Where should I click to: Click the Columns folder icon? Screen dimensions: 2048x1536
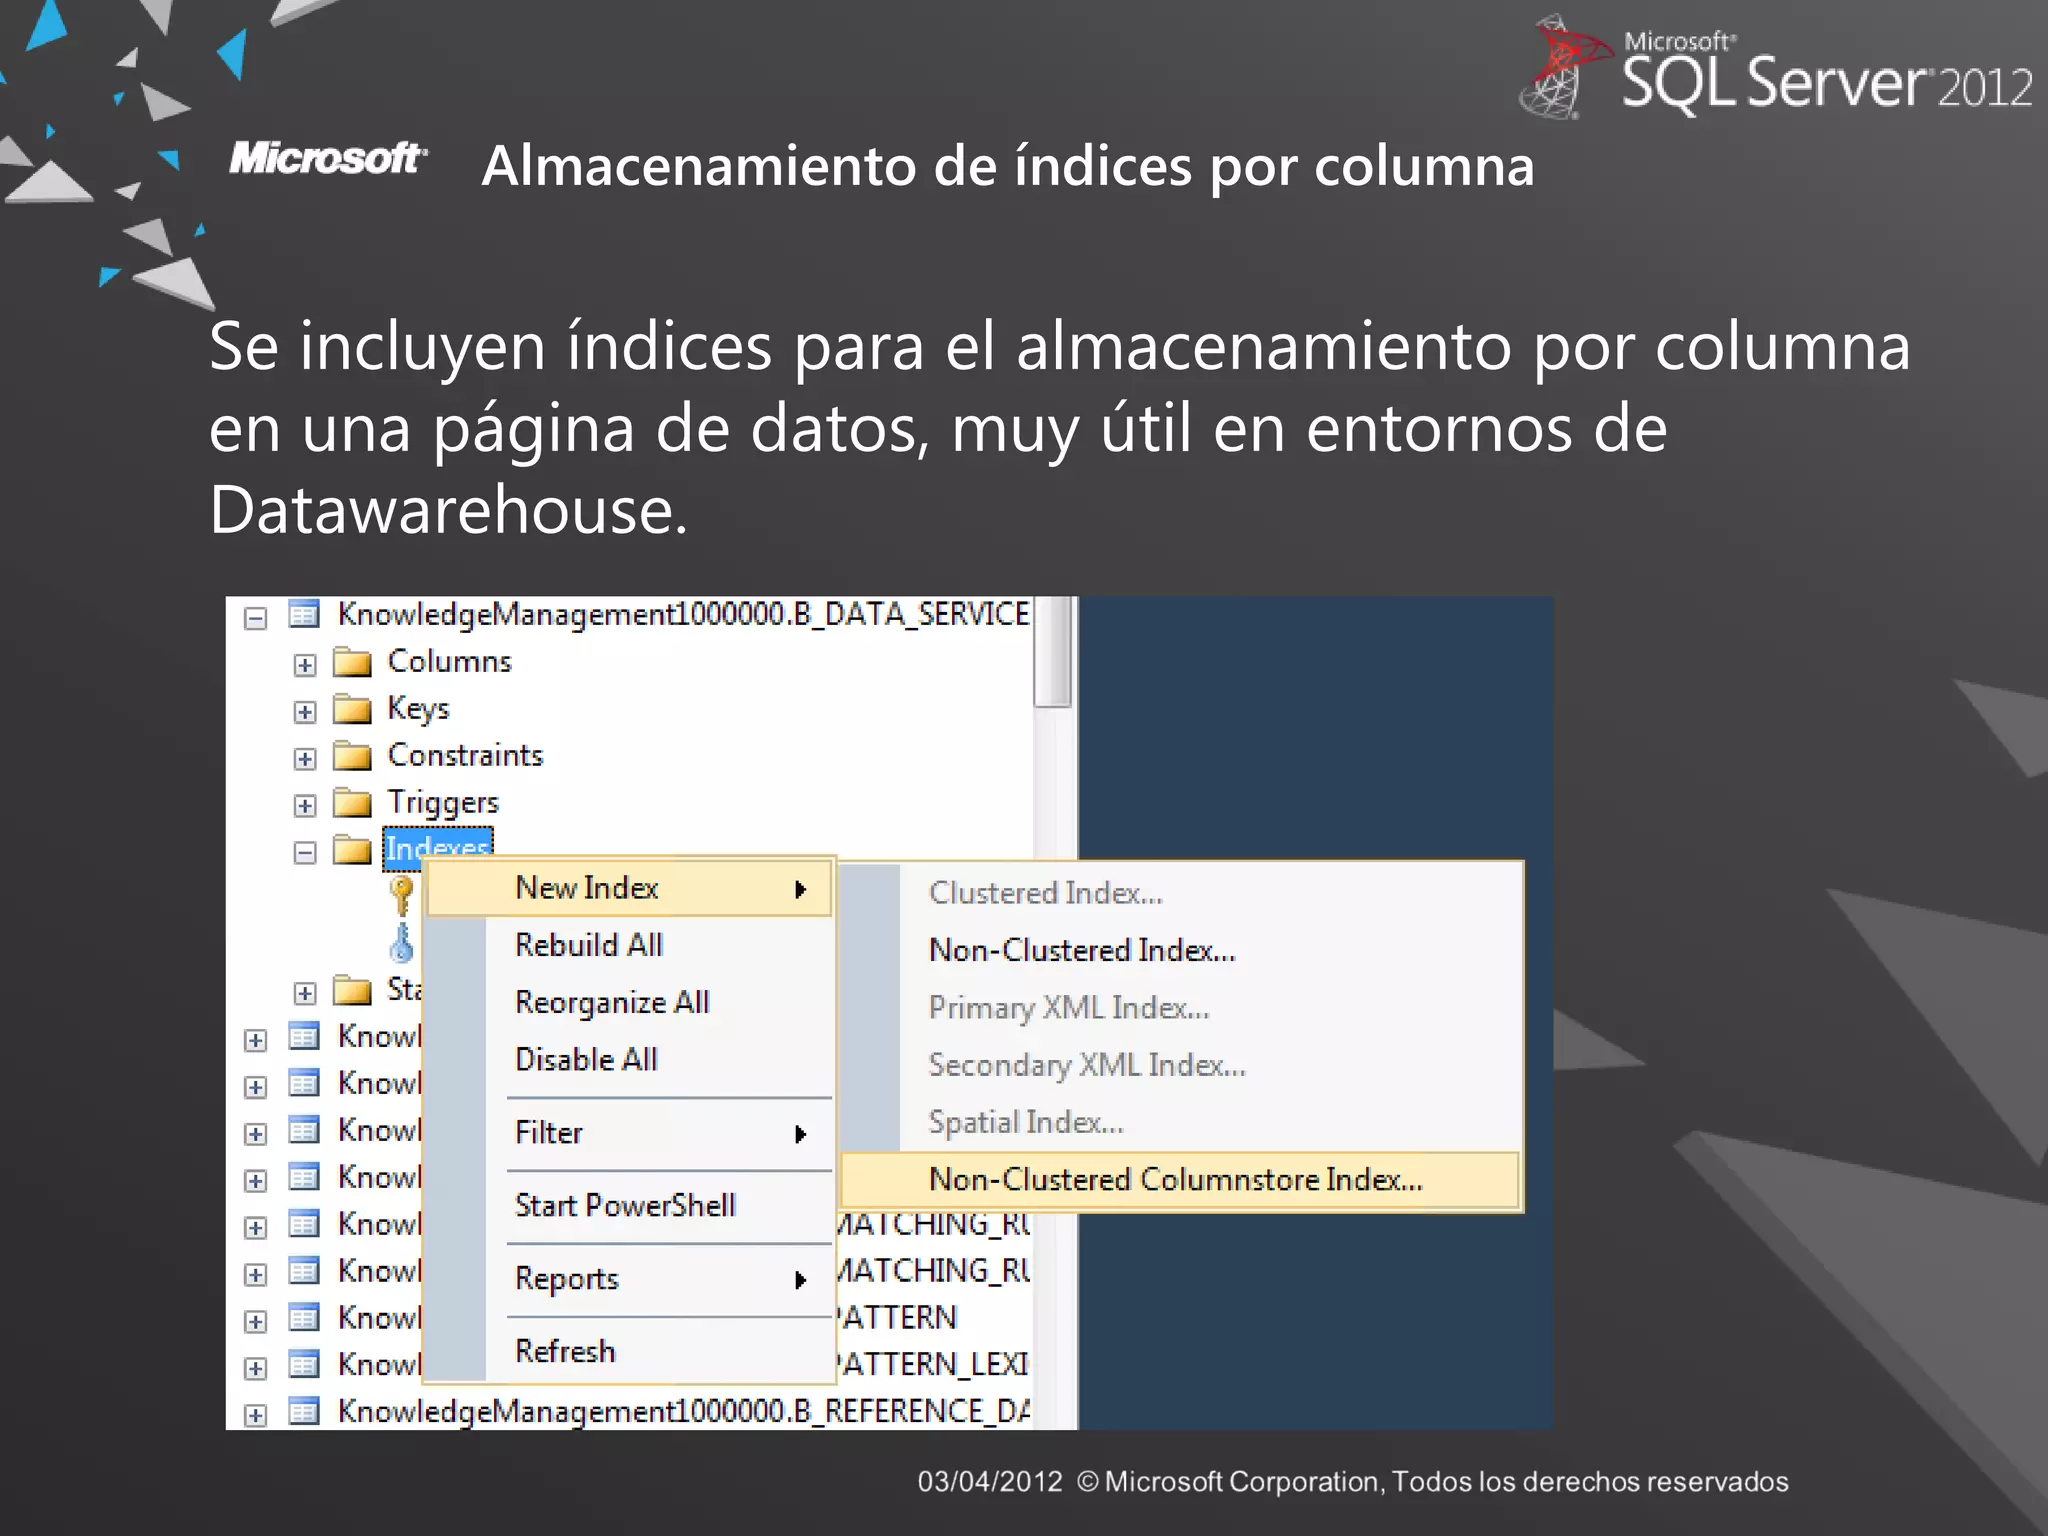click(352, 662)
